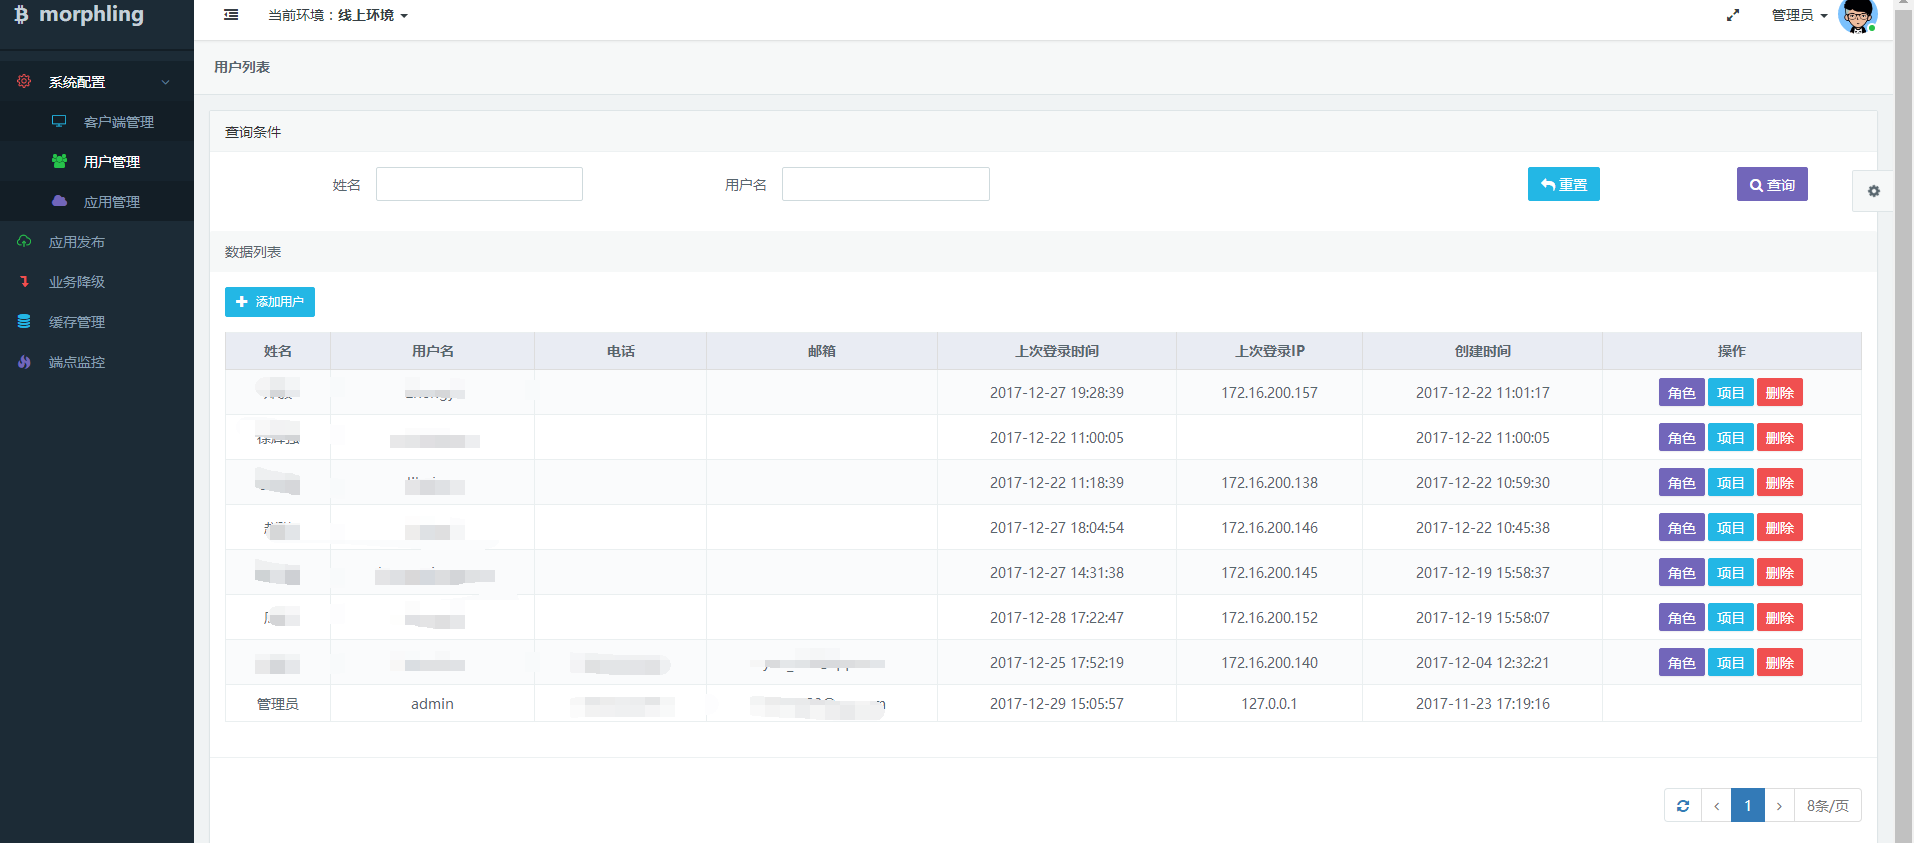The width and height of the screenshot is (1914, 843).
Task: Click the 上次登录时间 column header
Action: pyautogui.click(x=1057, y=351)
